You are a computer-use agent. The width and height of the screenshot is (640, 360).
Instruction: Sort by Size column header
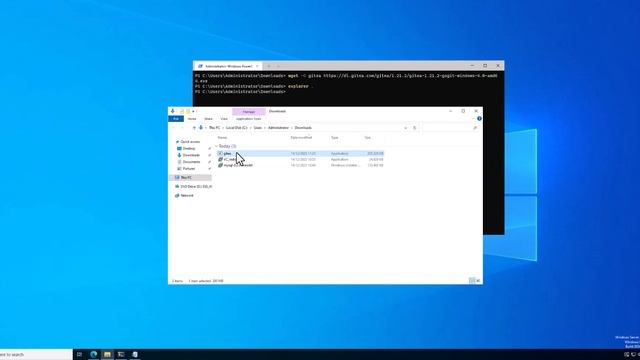point(368,138)
